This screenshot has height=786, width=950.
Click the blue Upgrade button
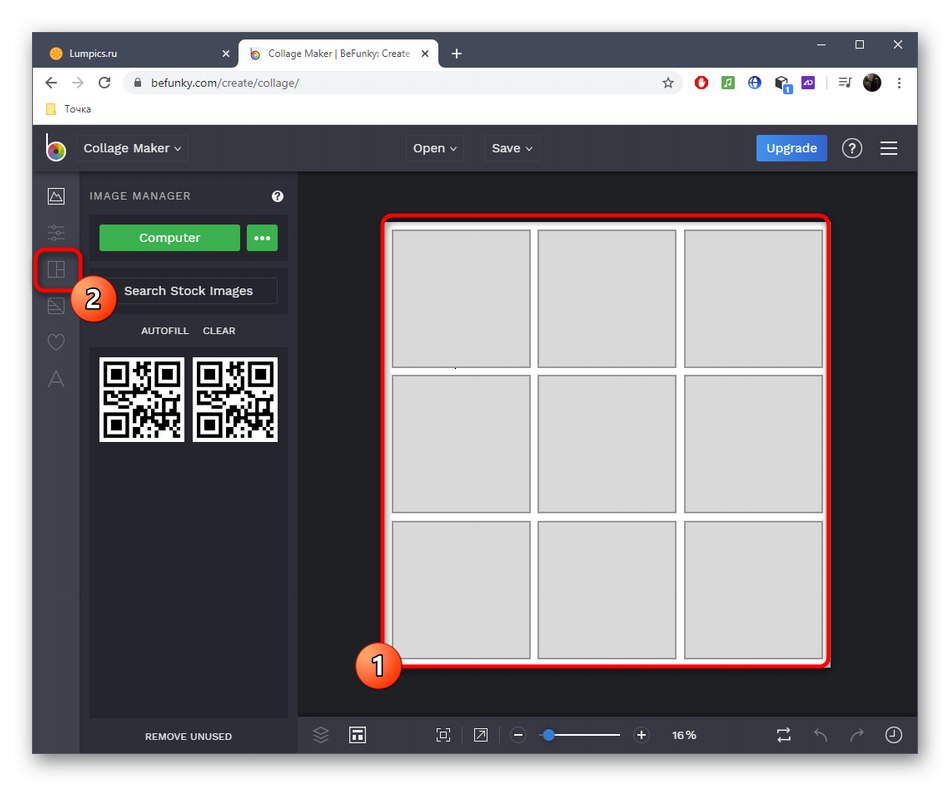point(791,148)
